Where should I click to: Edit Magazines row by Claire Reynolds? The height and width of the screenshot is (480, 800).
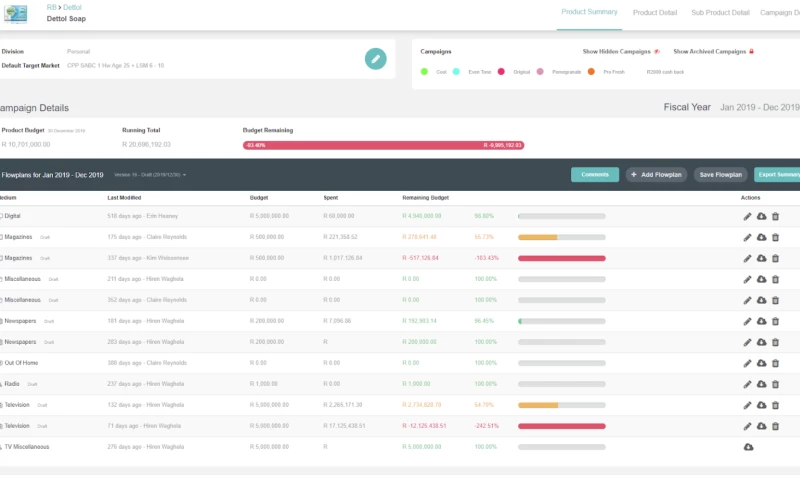pyautogui.click(x=747, y=238)
